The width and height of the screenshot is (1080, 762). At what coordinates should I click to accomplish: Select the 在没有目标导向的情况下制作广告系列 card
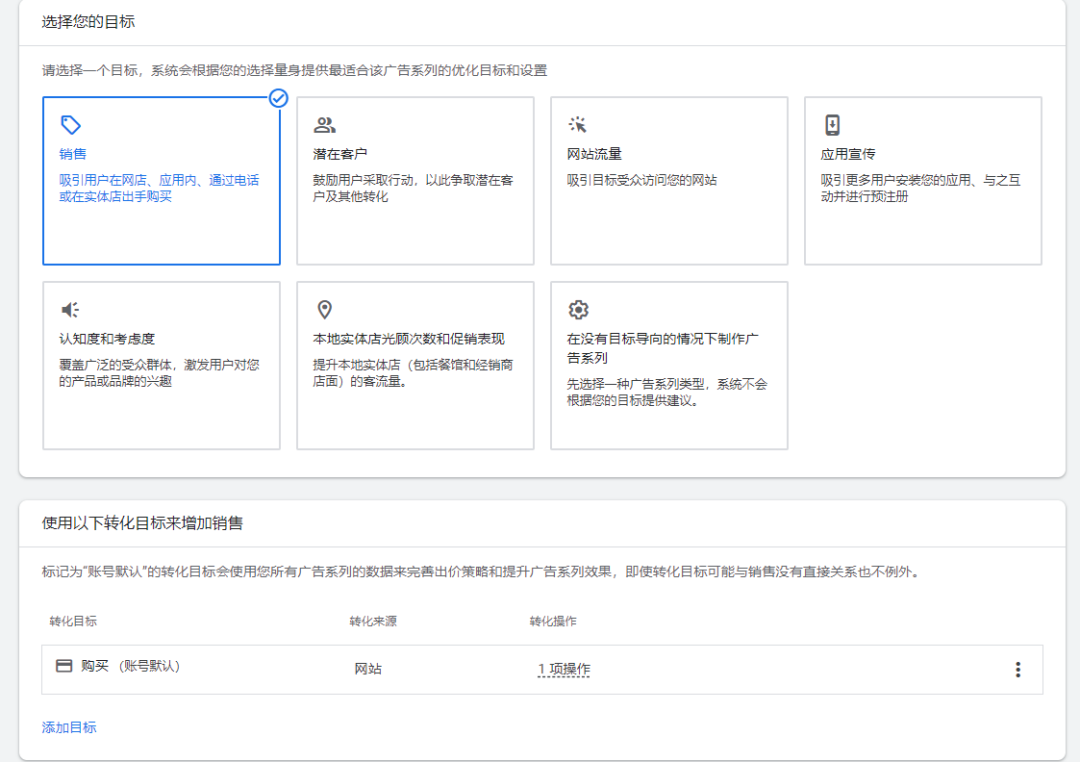click(x=669, y=365)
